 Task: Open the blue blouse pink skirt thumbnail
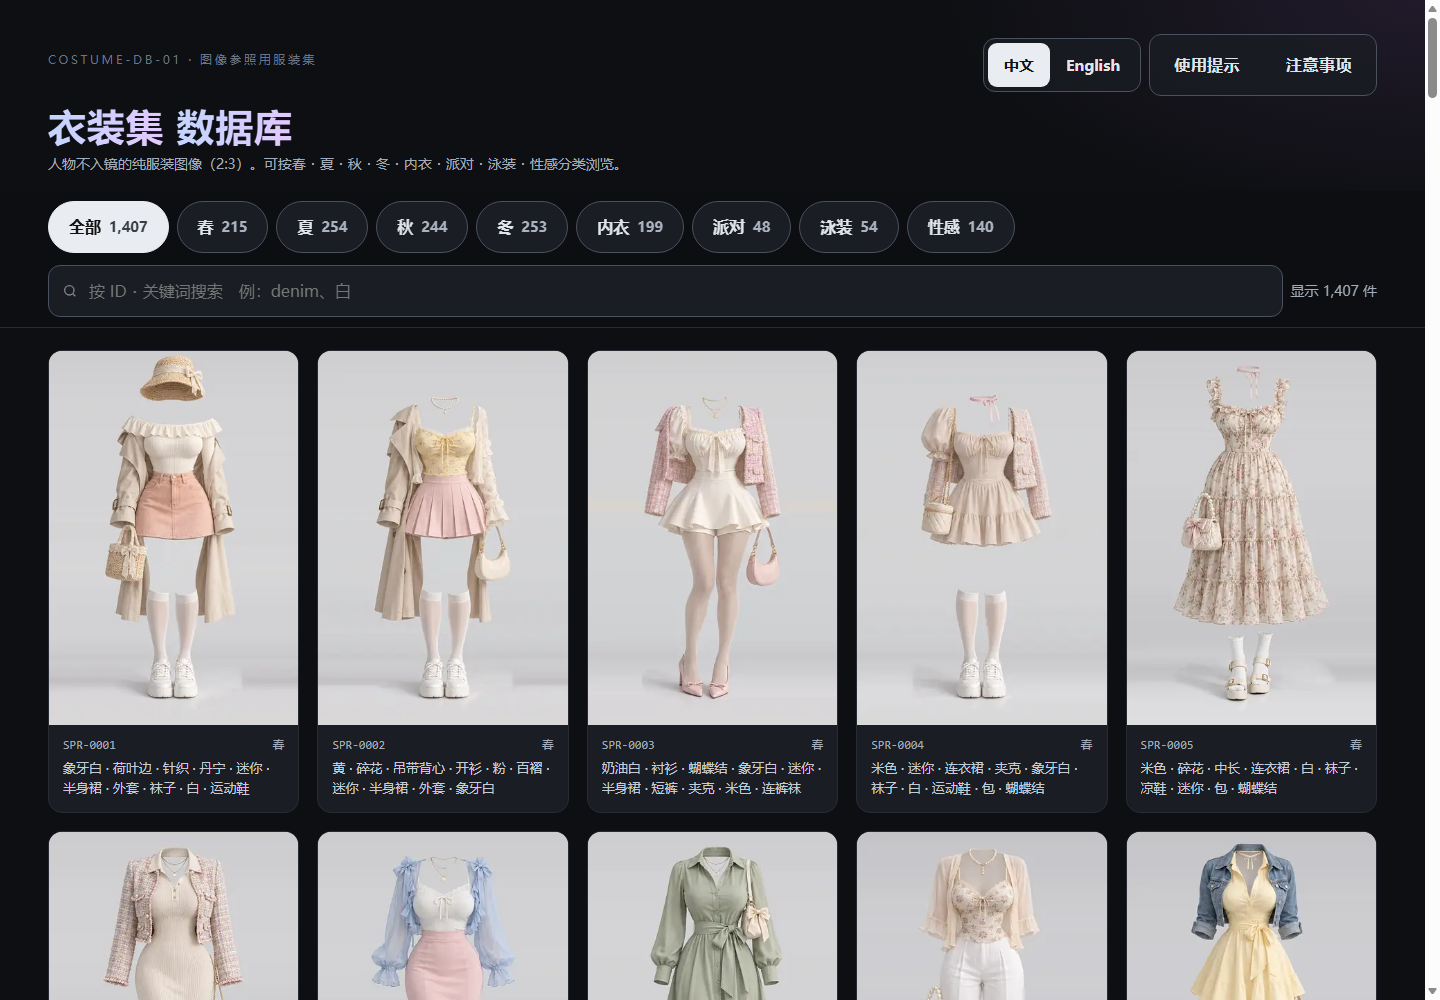(x=443, y=916)
